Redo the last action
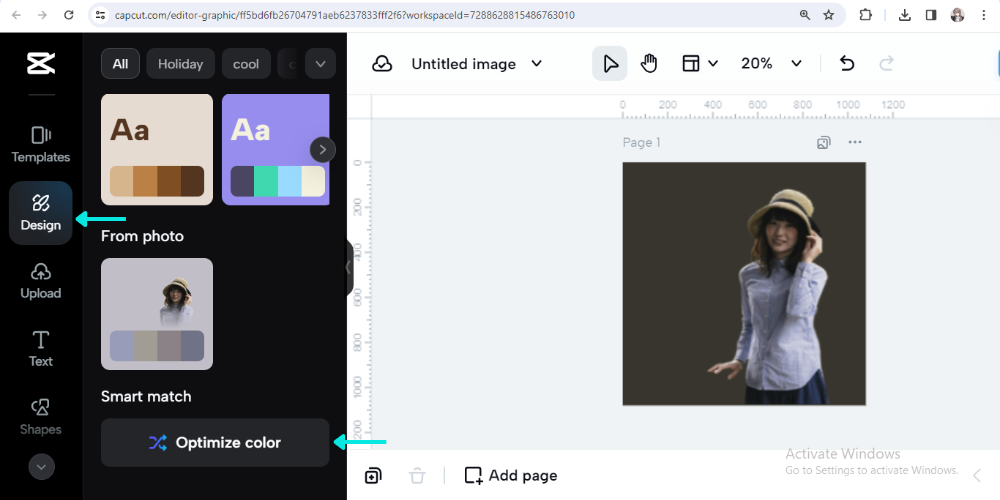 click(886, 63)
